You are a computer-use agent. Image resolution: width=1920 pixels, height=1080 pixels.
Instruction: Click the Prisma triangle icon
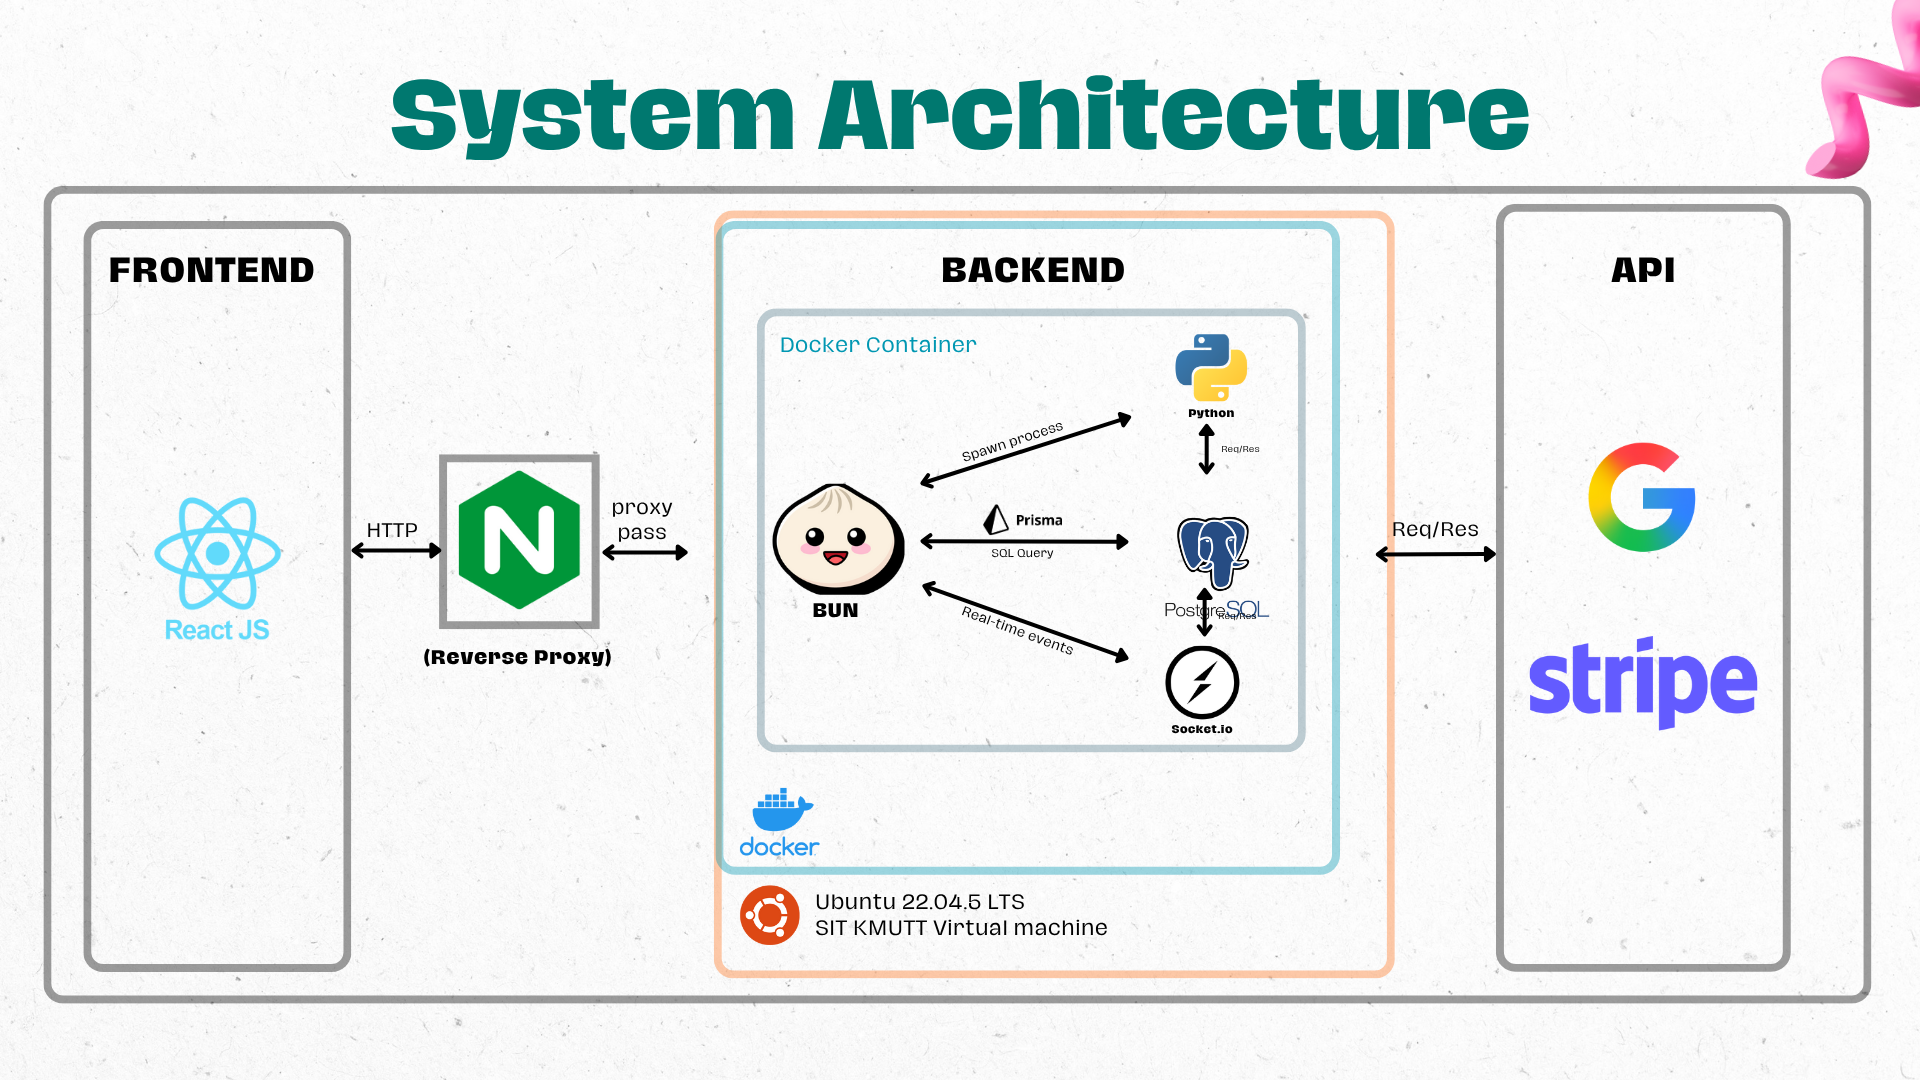click(x=996, y=519)
